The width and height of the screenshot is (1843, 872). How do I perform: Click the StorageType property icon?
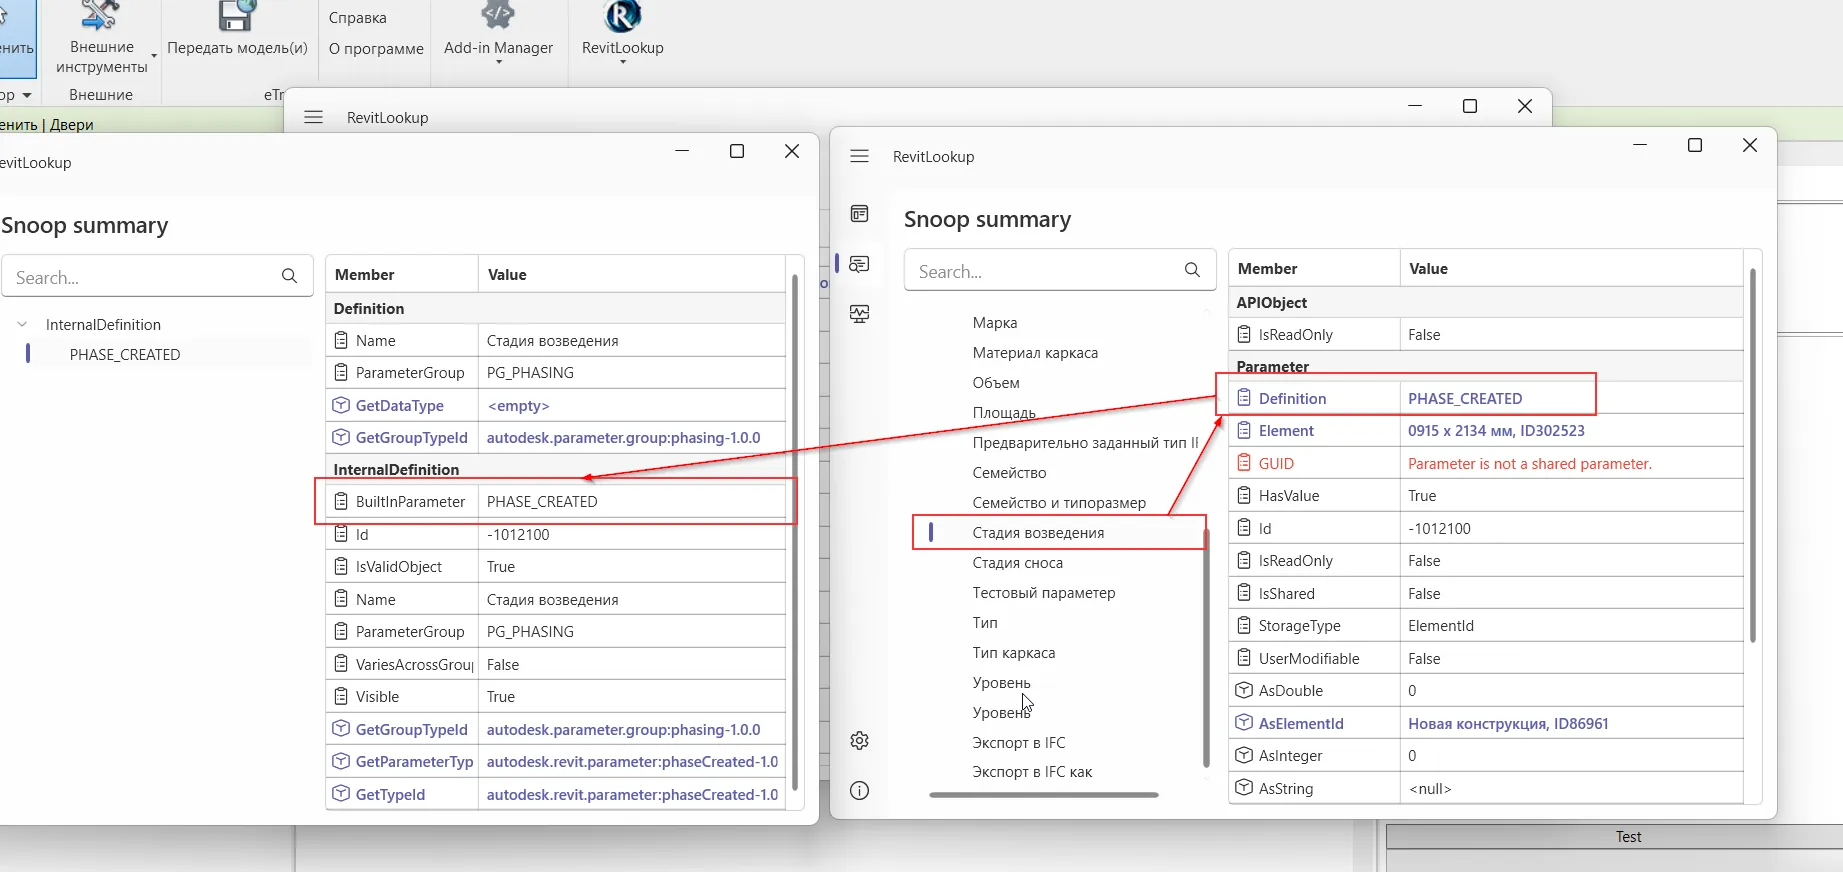point(1244,625)
